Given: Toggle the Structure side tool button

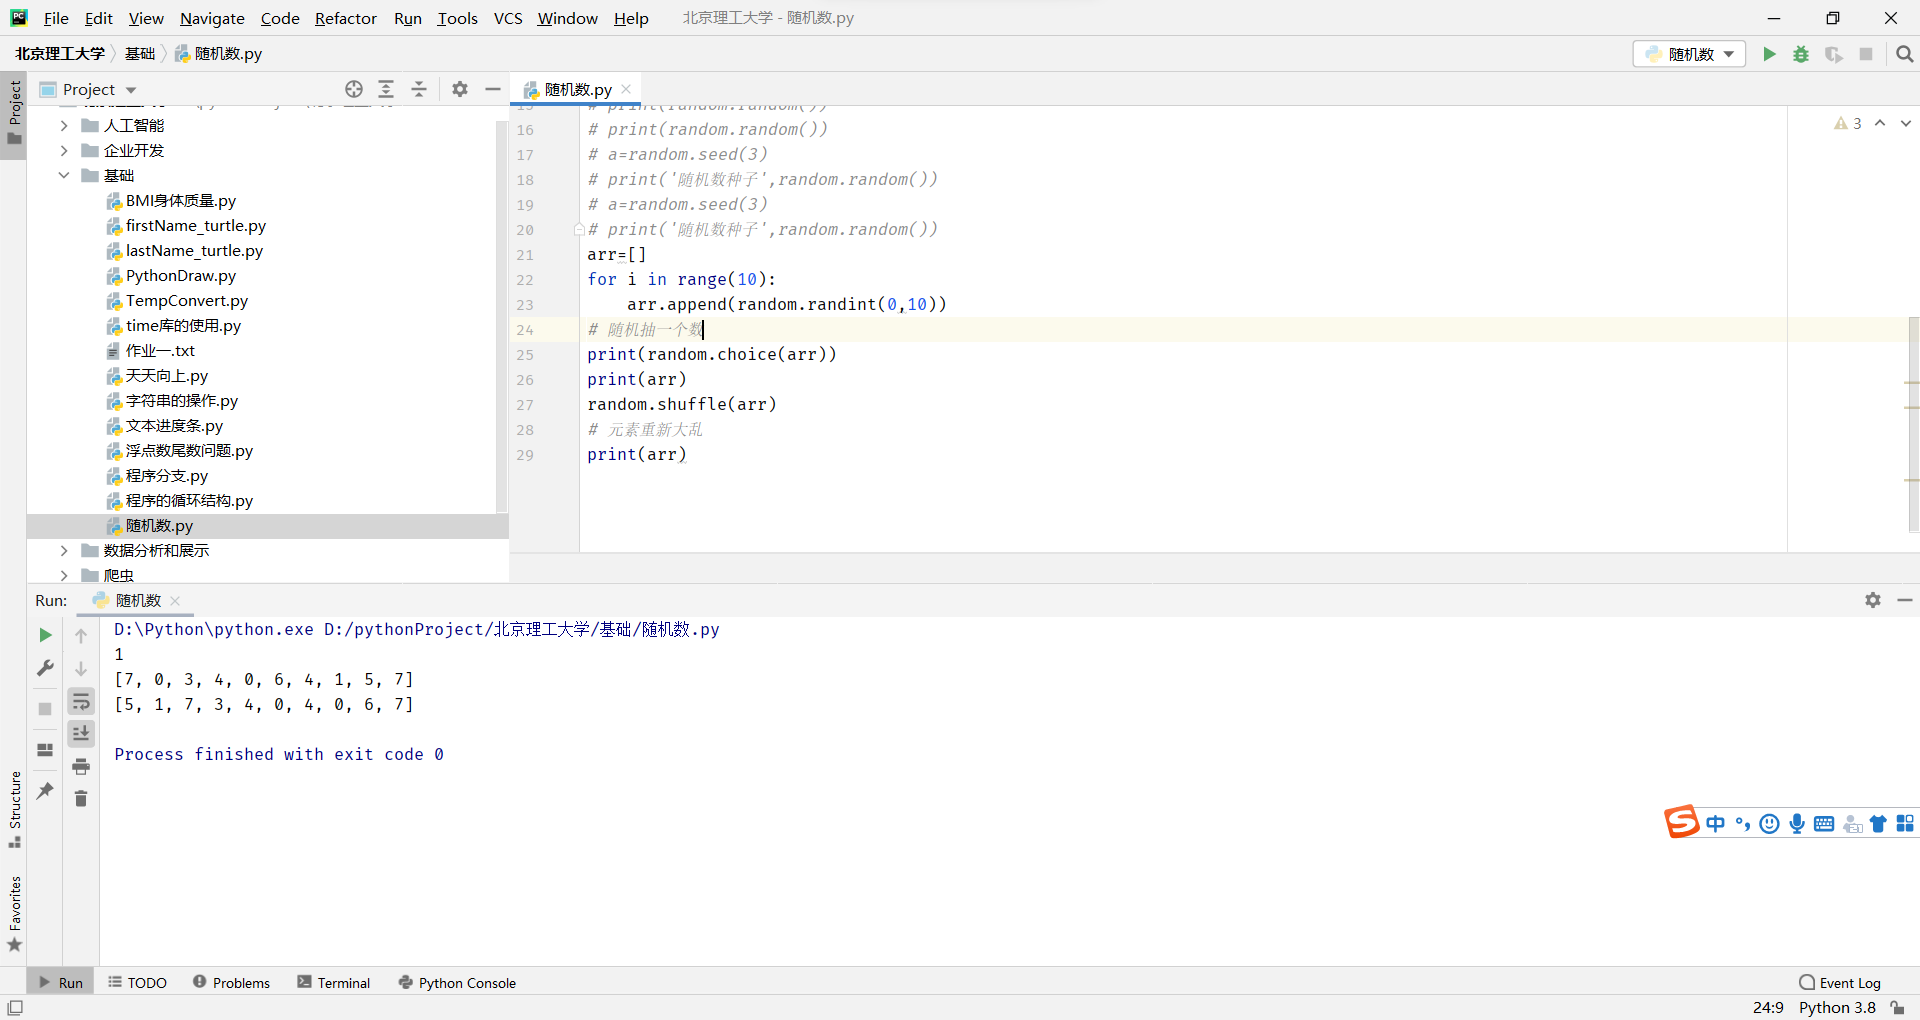Looking at the screenshot, I should coord(14,810).
